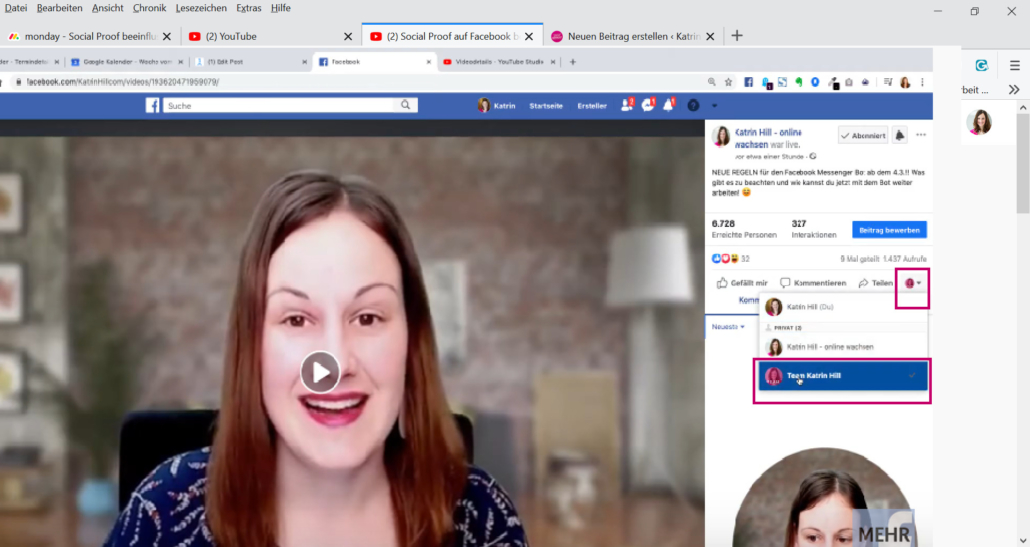Close the (2) YouTube tab
1030x547 pixels.
point(348,36)
